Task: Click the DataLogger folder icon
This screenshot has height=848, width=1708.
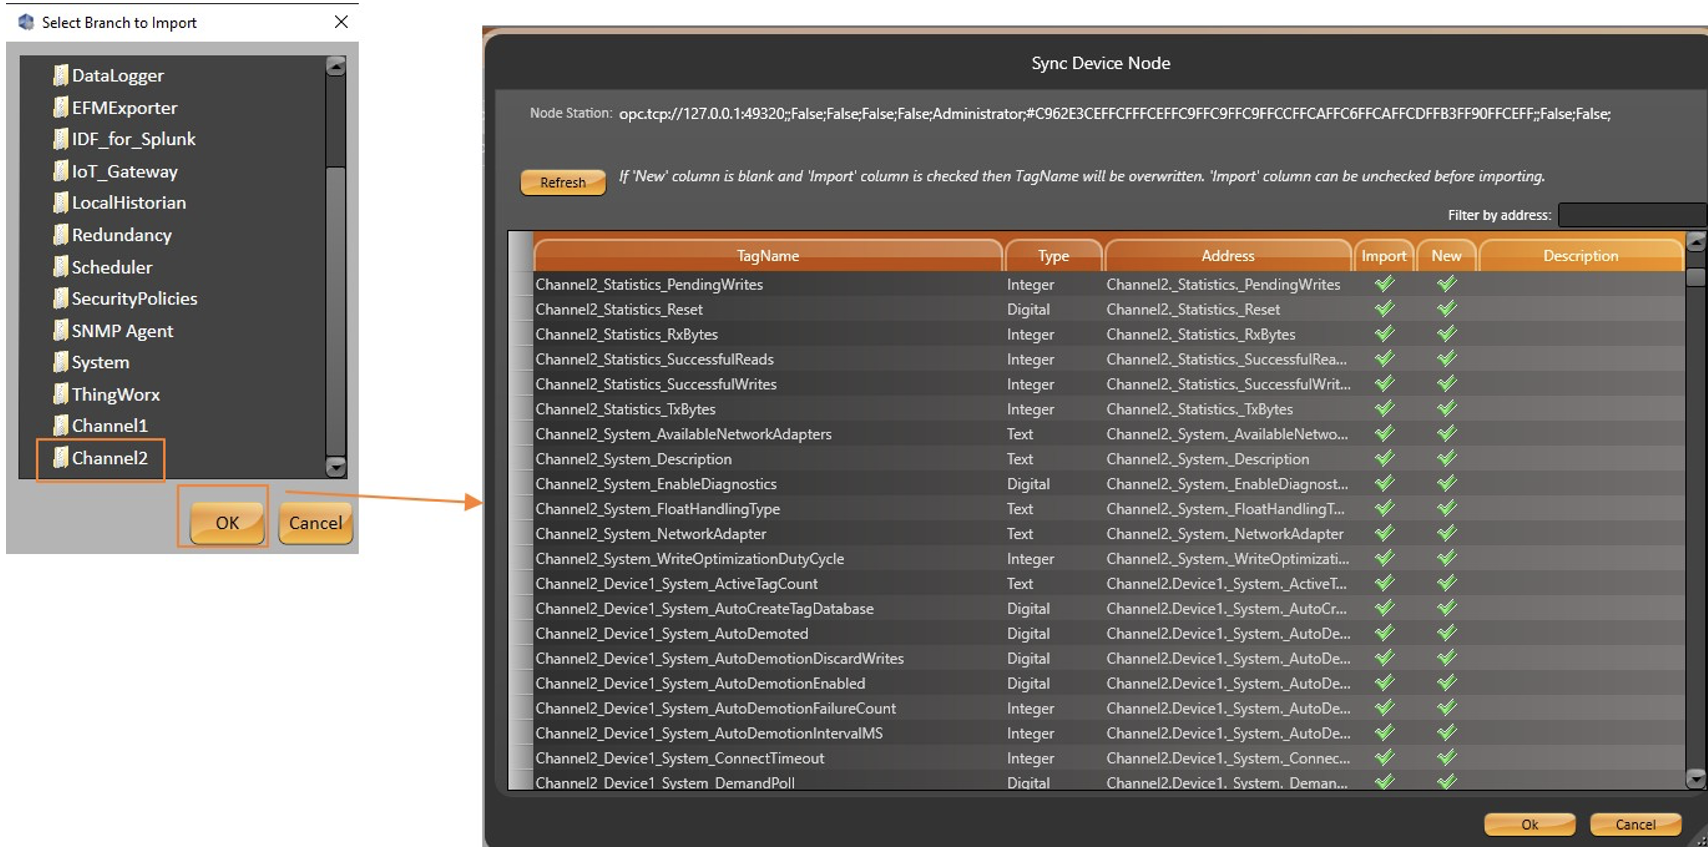Action: pos(61,75)
